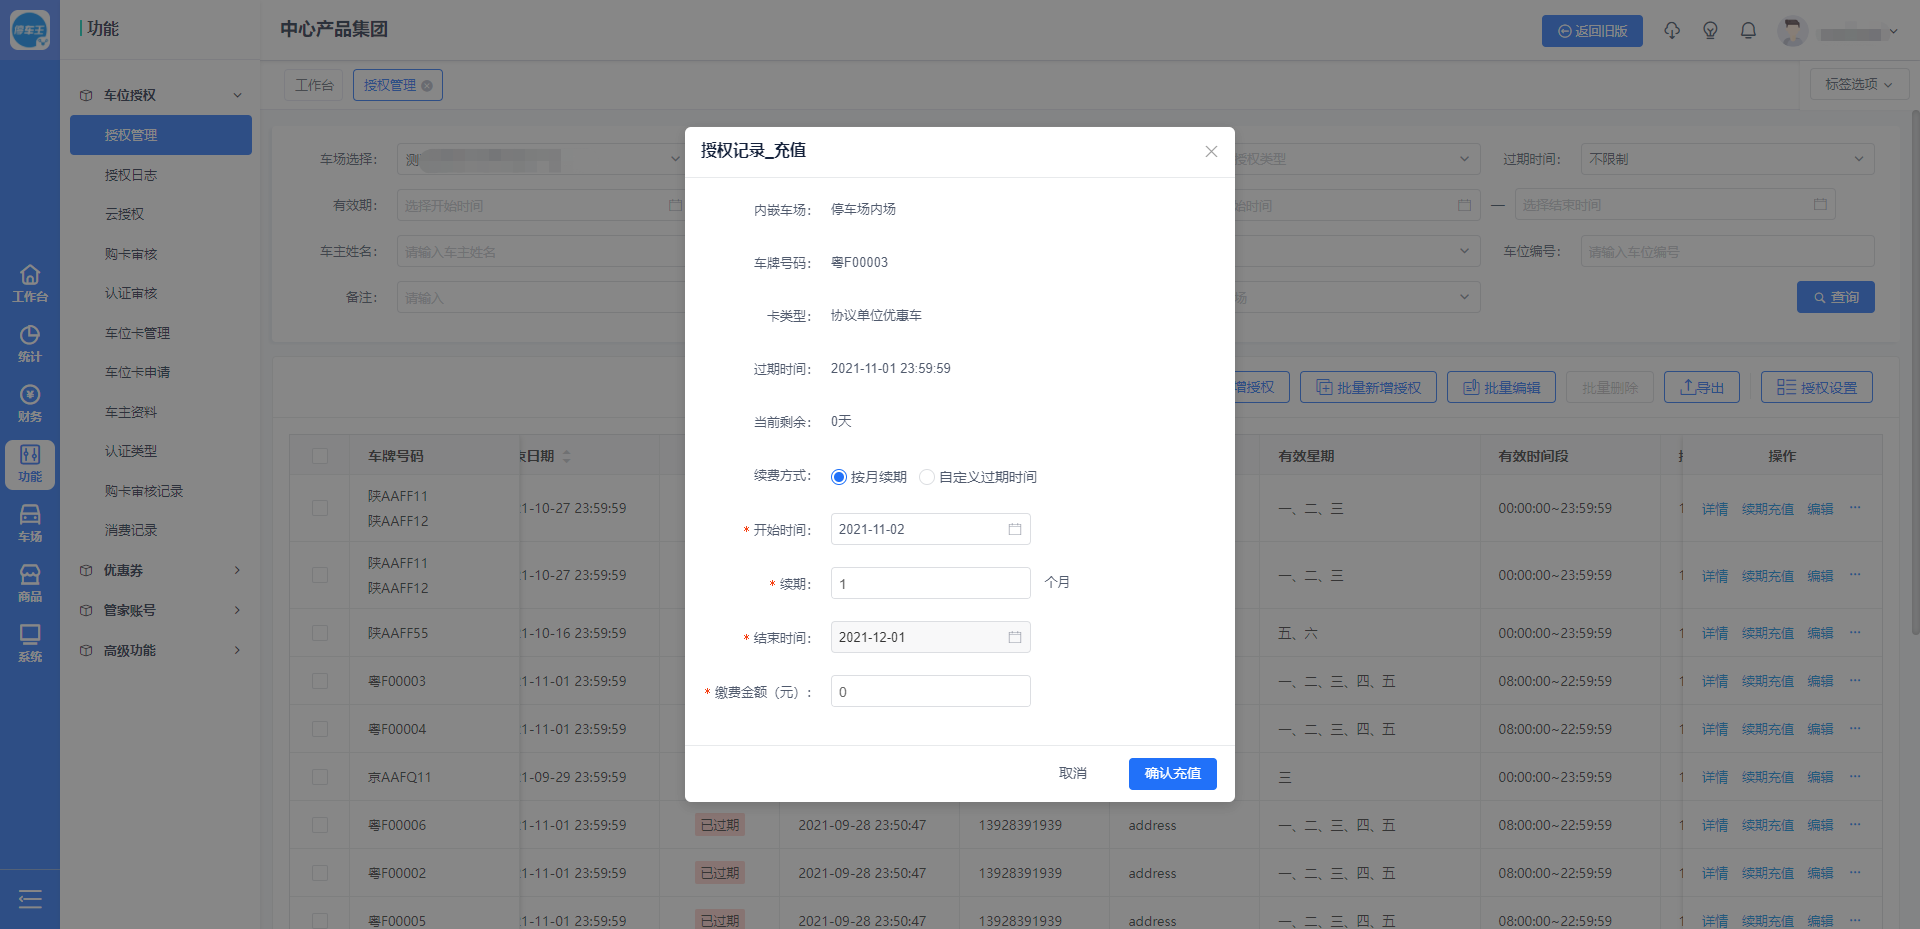Click the 缴费金额 input field
This screenshot has width=1920, height=929.
930,691
